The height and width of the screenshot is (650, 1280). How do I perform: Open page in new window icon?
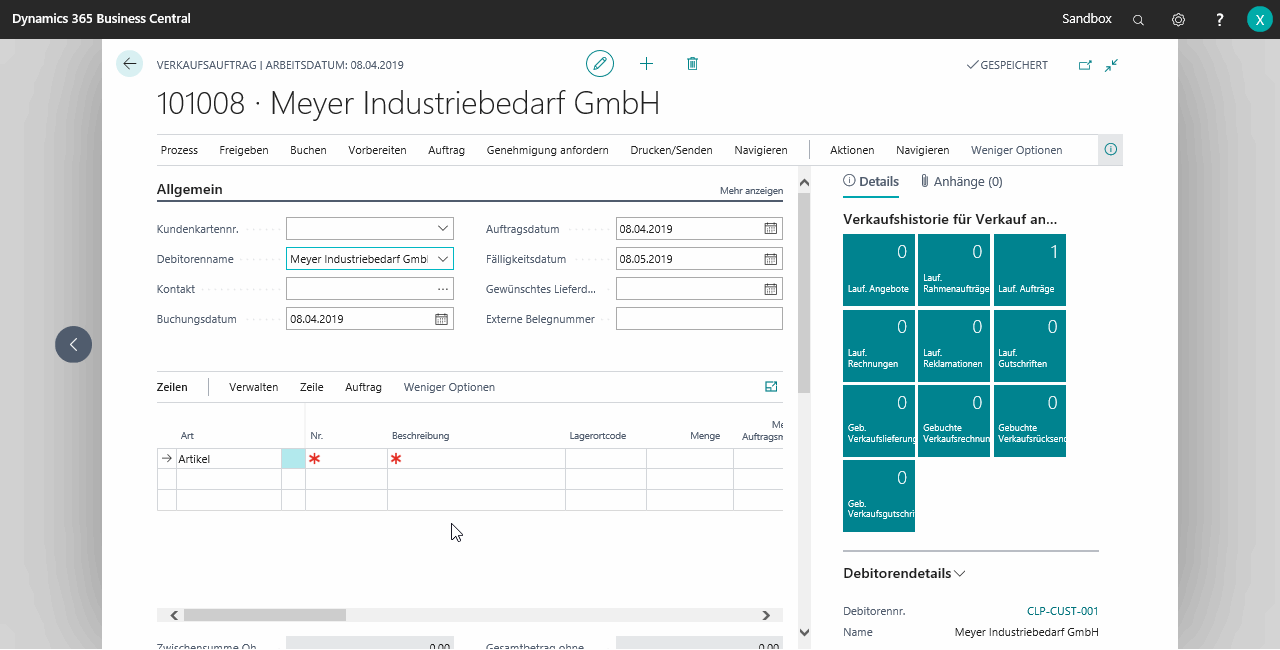pyautogui.click(x=1085, y=65)
